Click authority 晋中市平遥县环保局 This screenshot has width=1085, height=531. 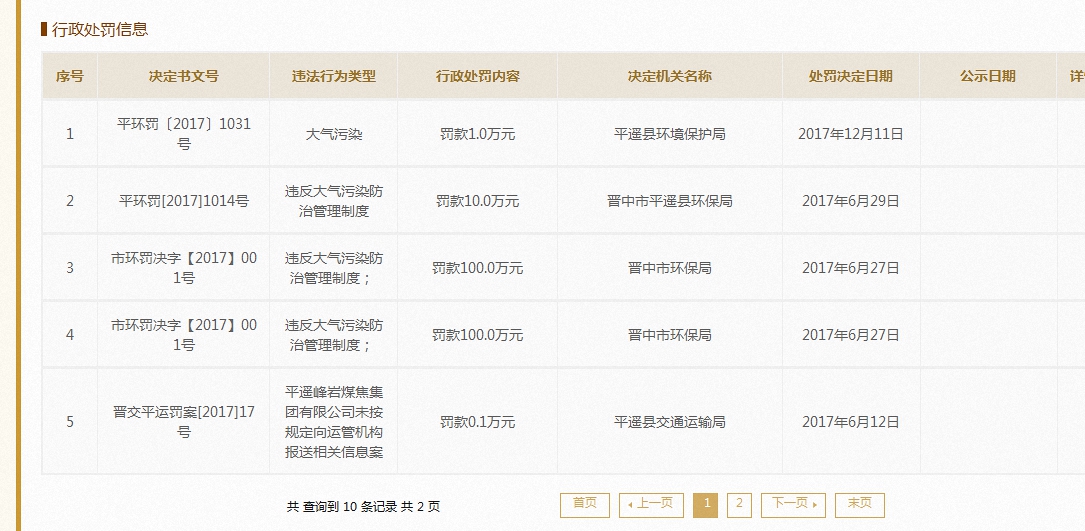(670, 201)
